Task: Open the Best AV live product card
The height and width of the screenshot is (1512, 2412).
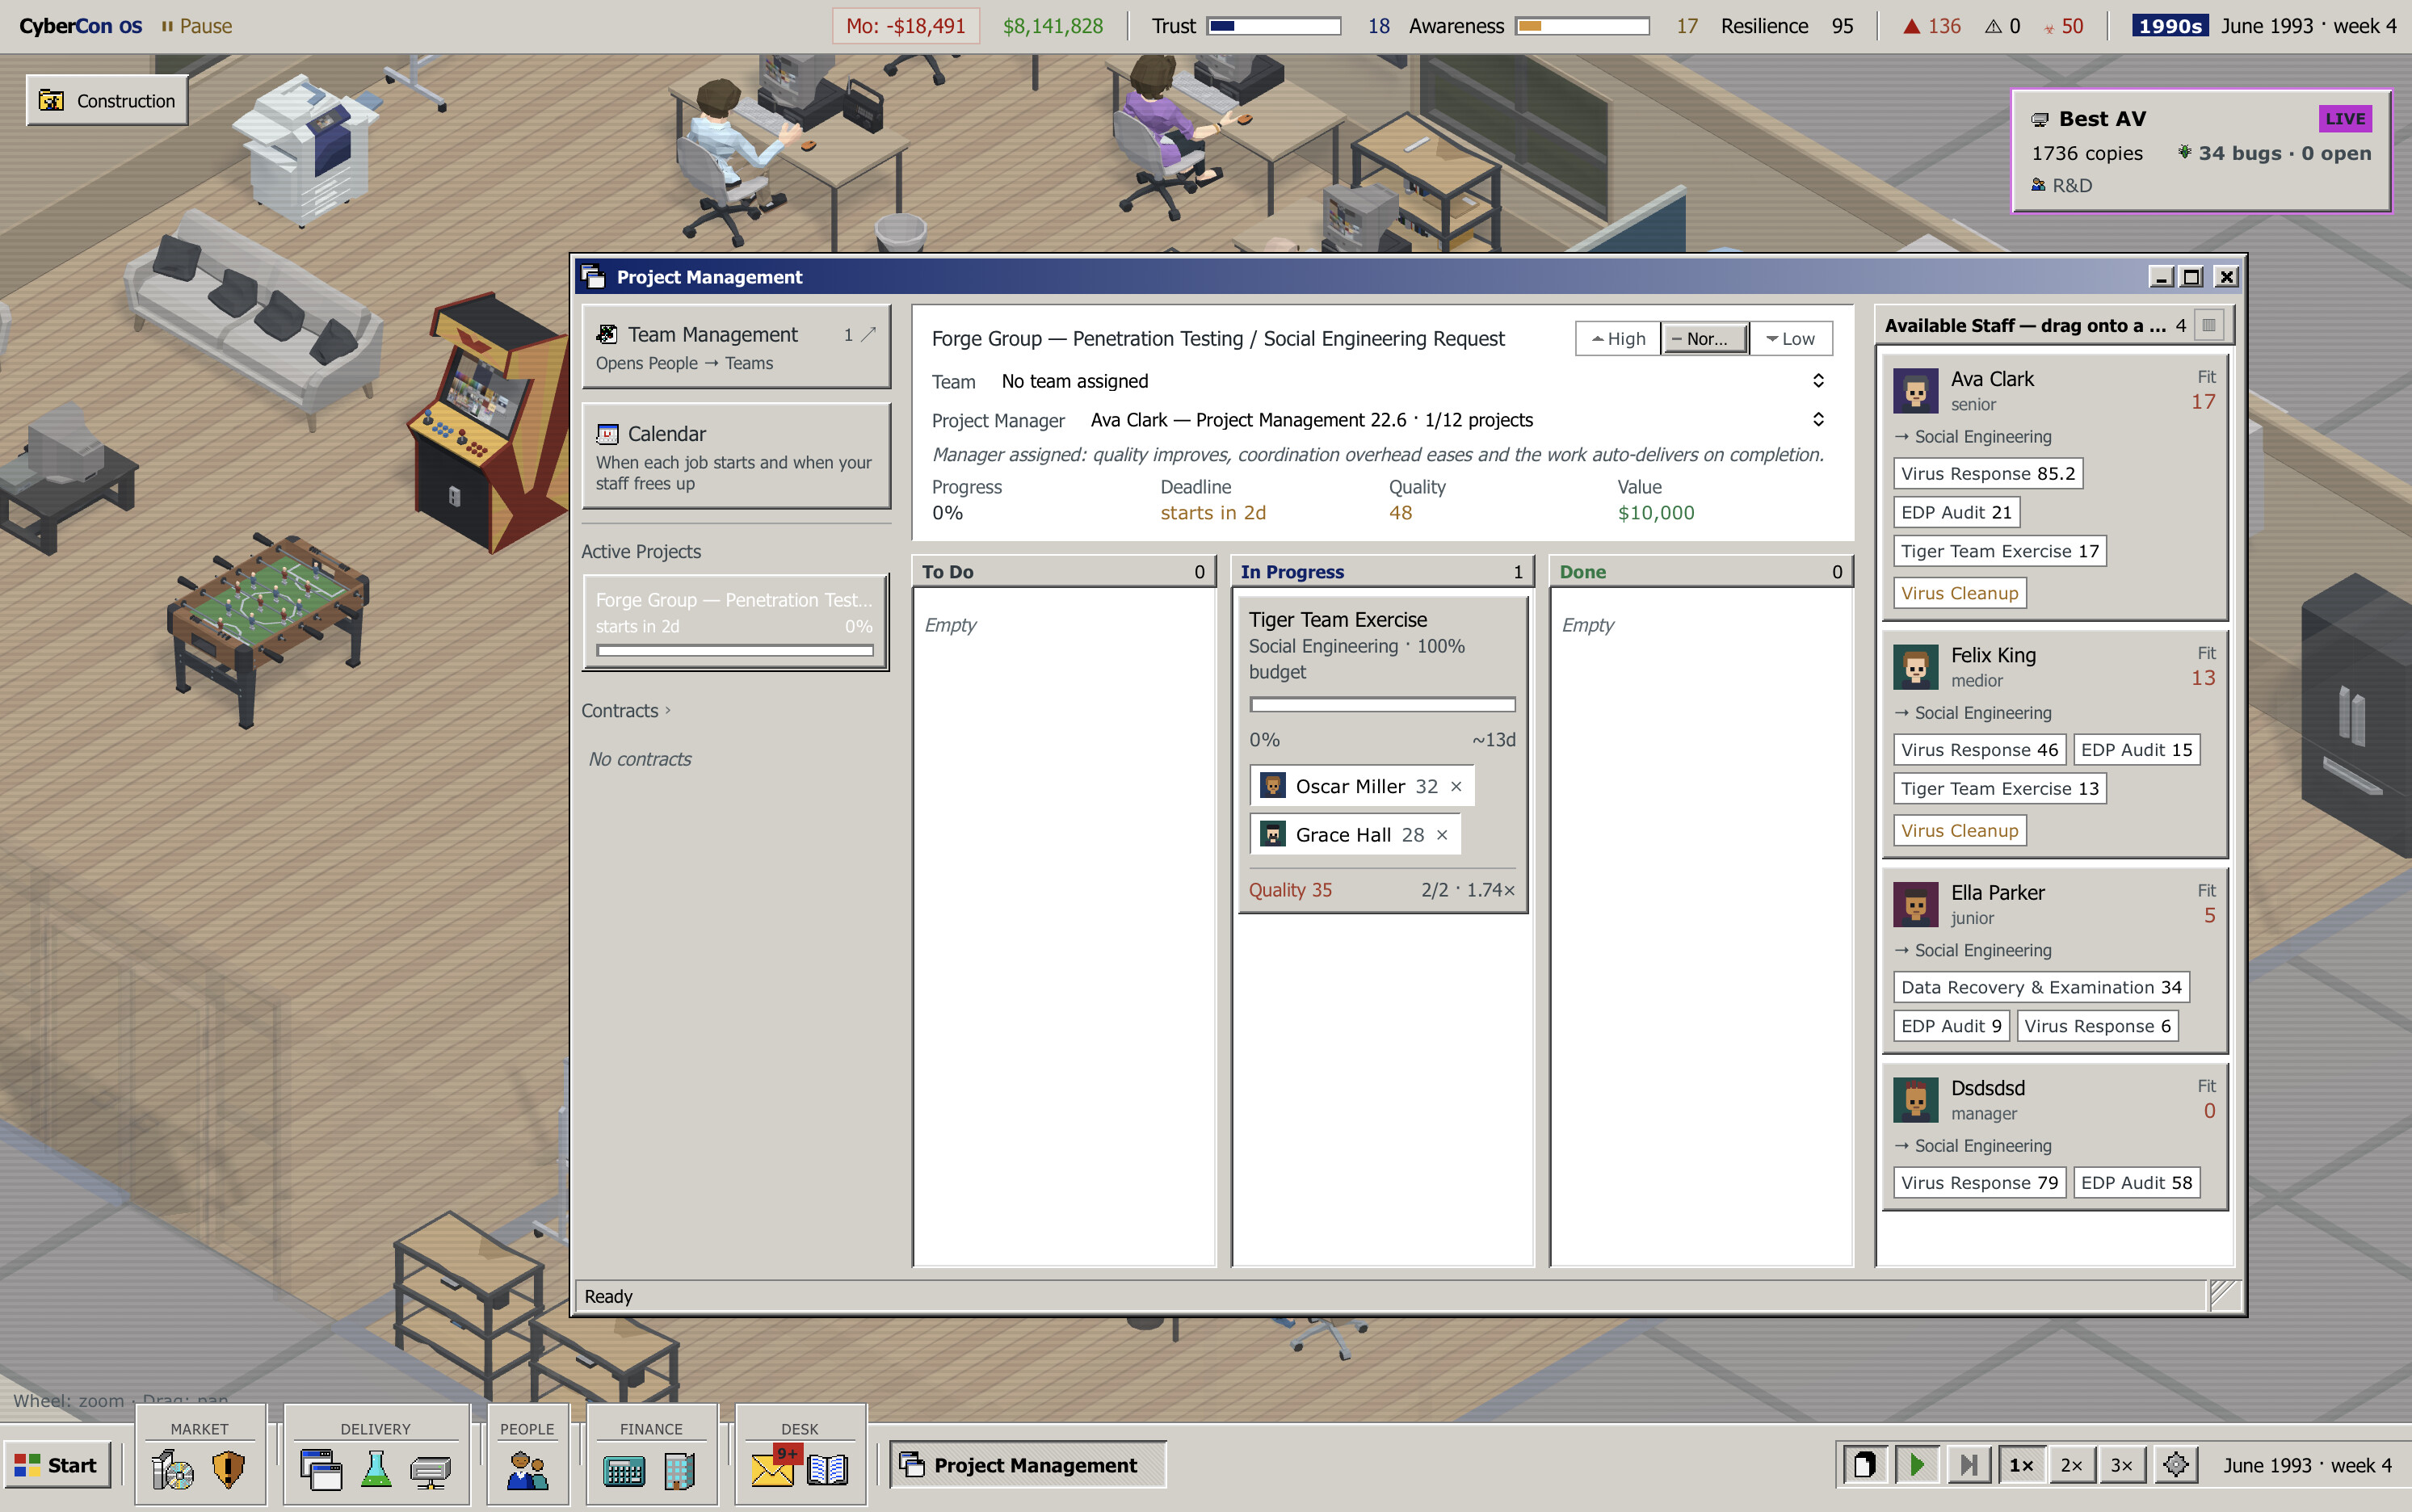Action: (x=2200, y=151)
